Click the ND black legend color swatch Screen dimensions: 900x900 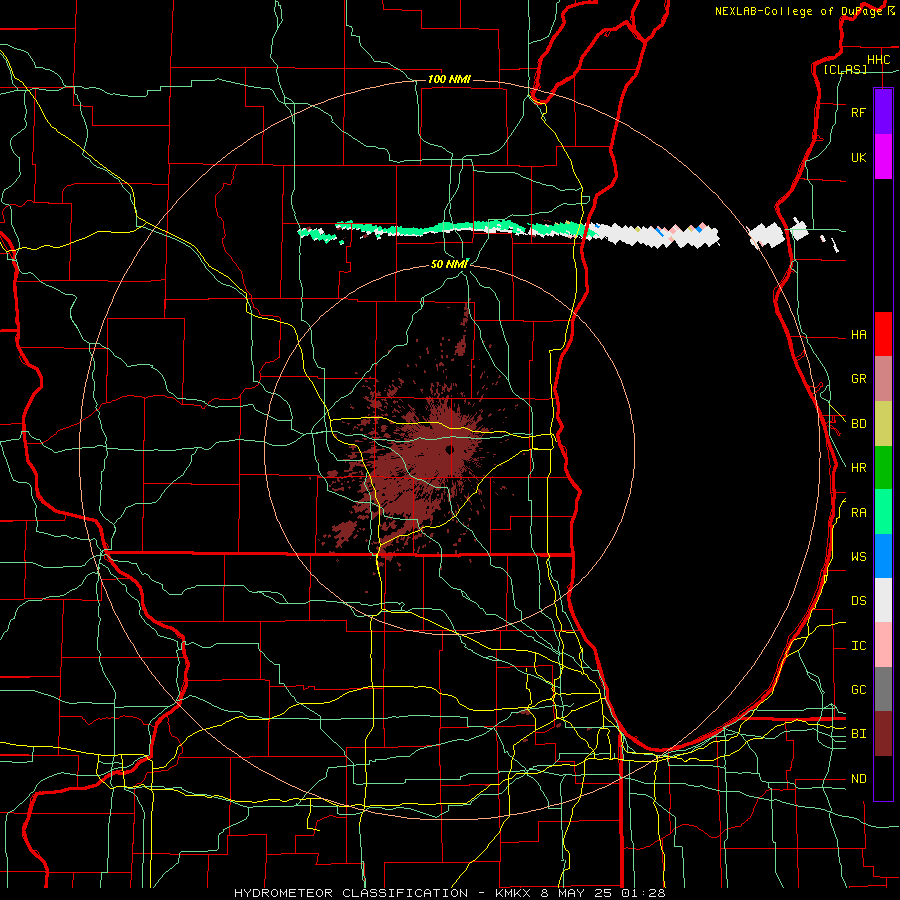(883, 778)
